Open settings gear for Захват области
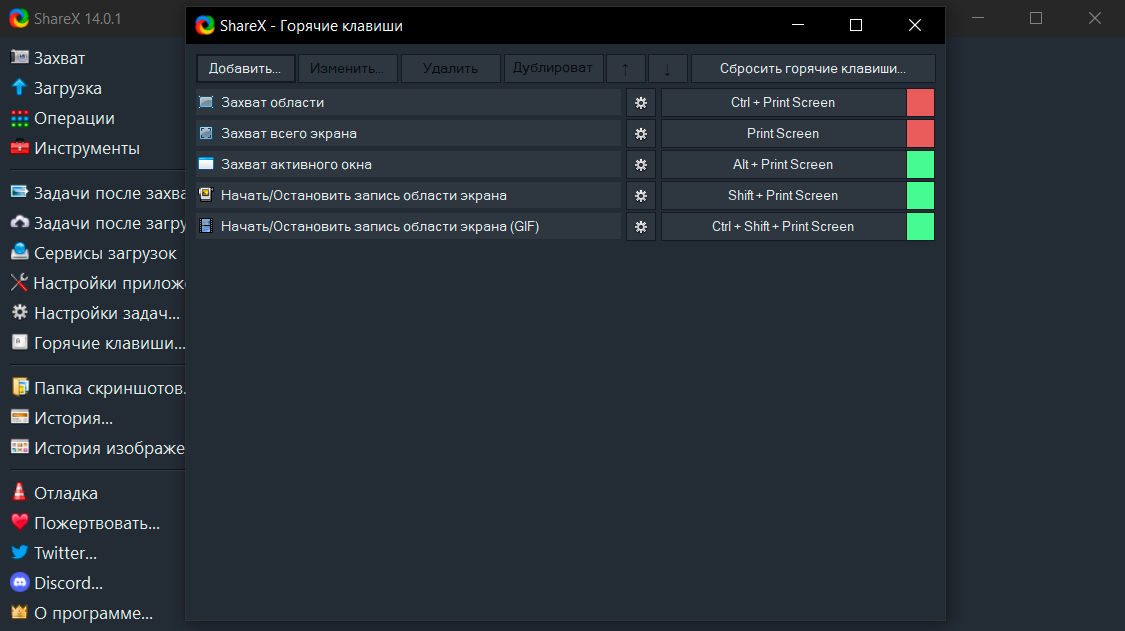 coord(641,103)
